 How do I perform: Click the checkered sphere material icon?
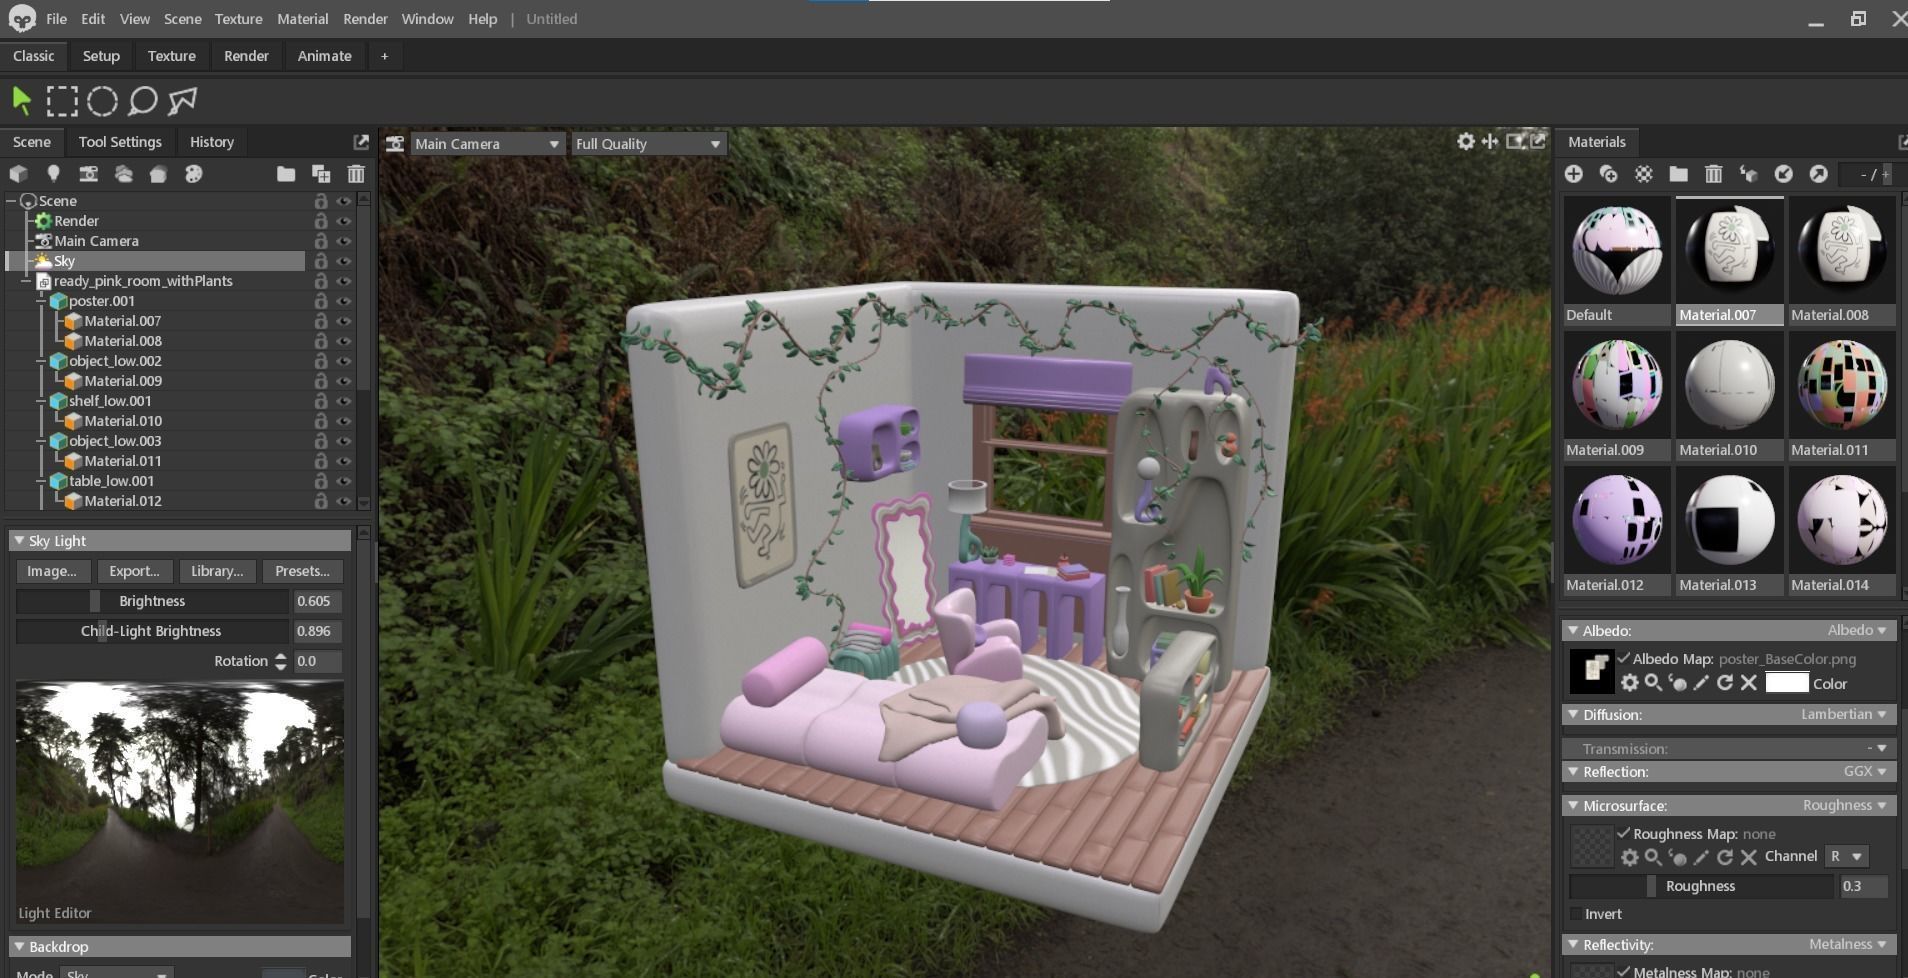pyautogui.click(x=1643, y=174)
